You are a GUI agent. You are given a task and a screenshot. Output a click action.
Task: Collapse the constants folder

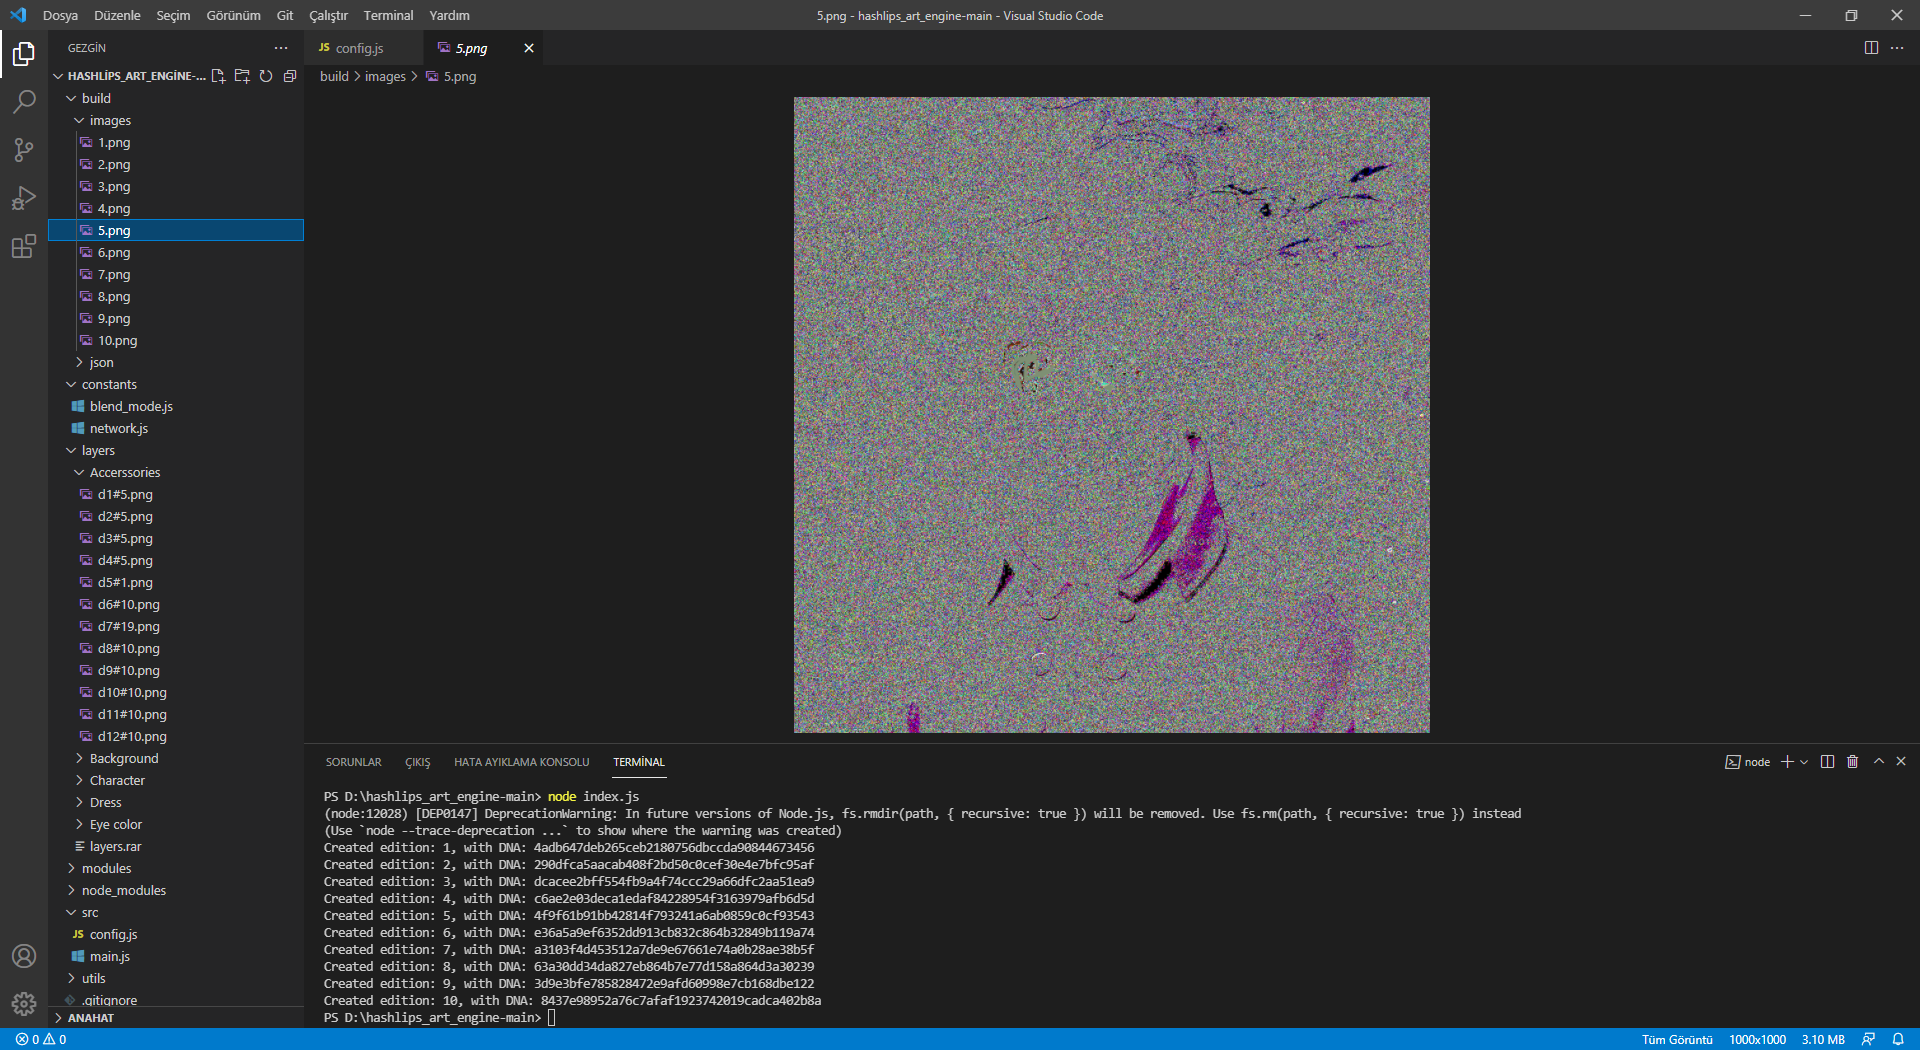[176, 384]
